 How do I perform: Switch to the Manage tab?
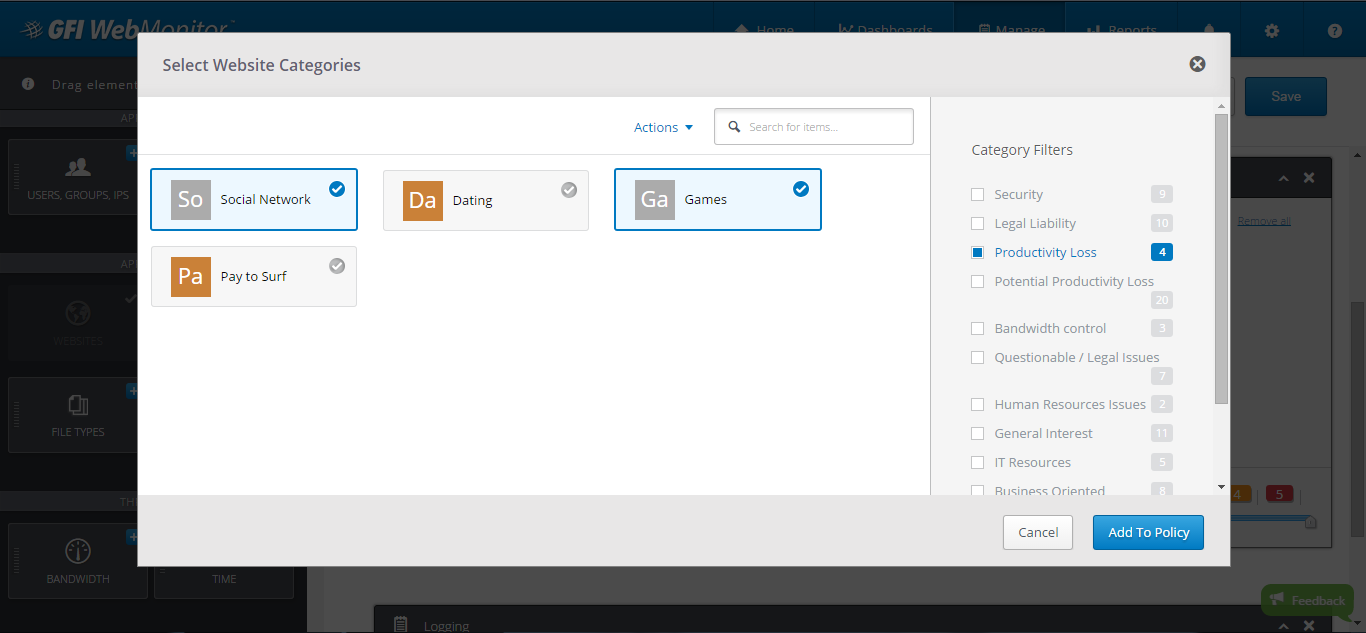[1011, 30]
